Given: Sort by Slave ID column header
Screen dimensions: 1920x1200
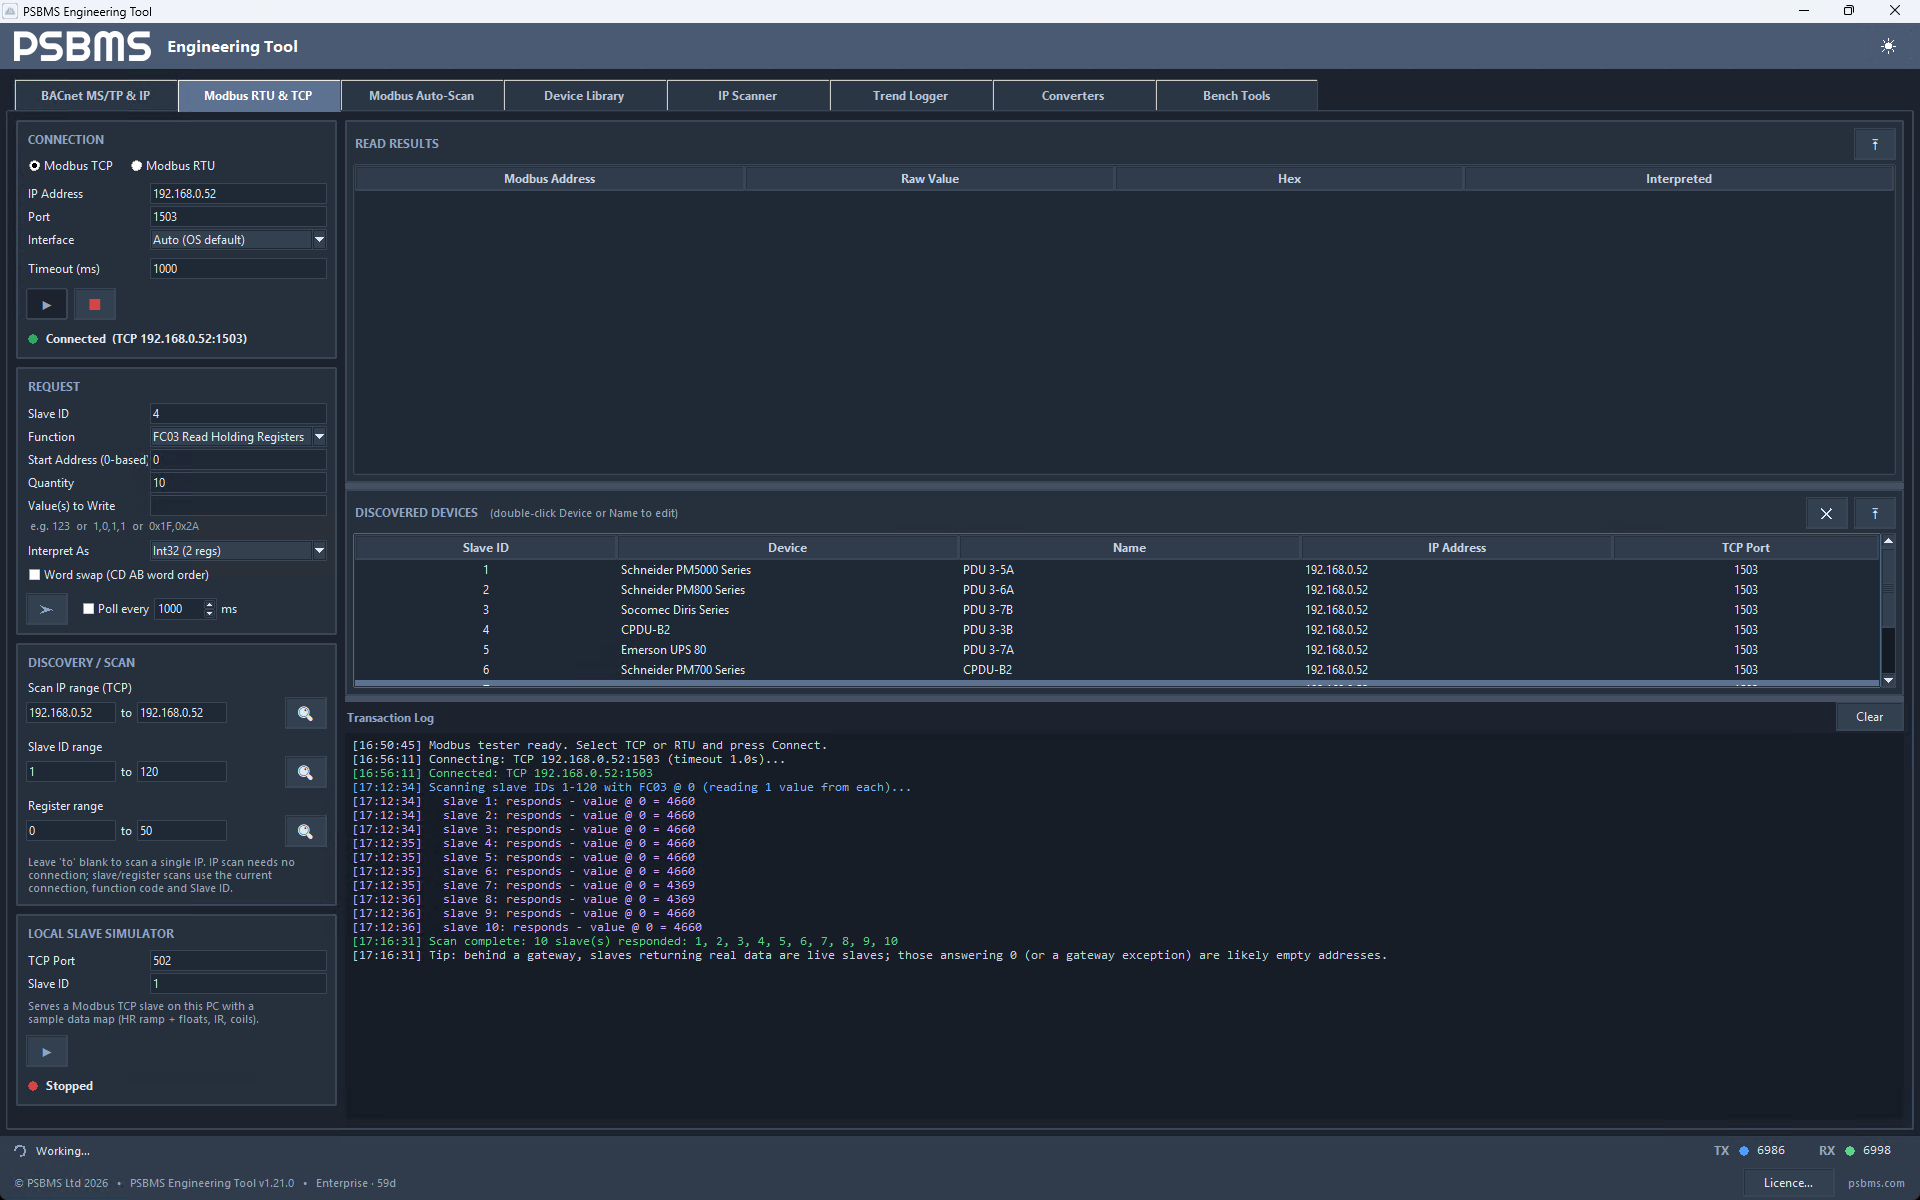Looking at the screenshot, I should (486, 548).
